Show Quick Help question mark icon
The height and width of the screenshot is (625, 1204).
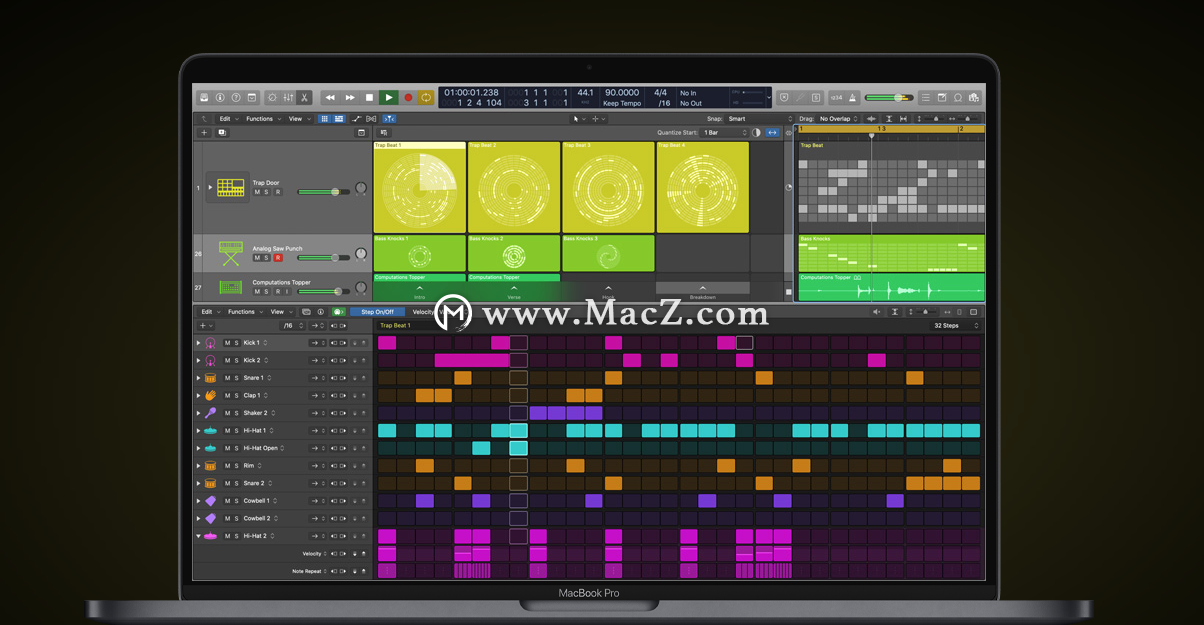(x=236, y=97)
